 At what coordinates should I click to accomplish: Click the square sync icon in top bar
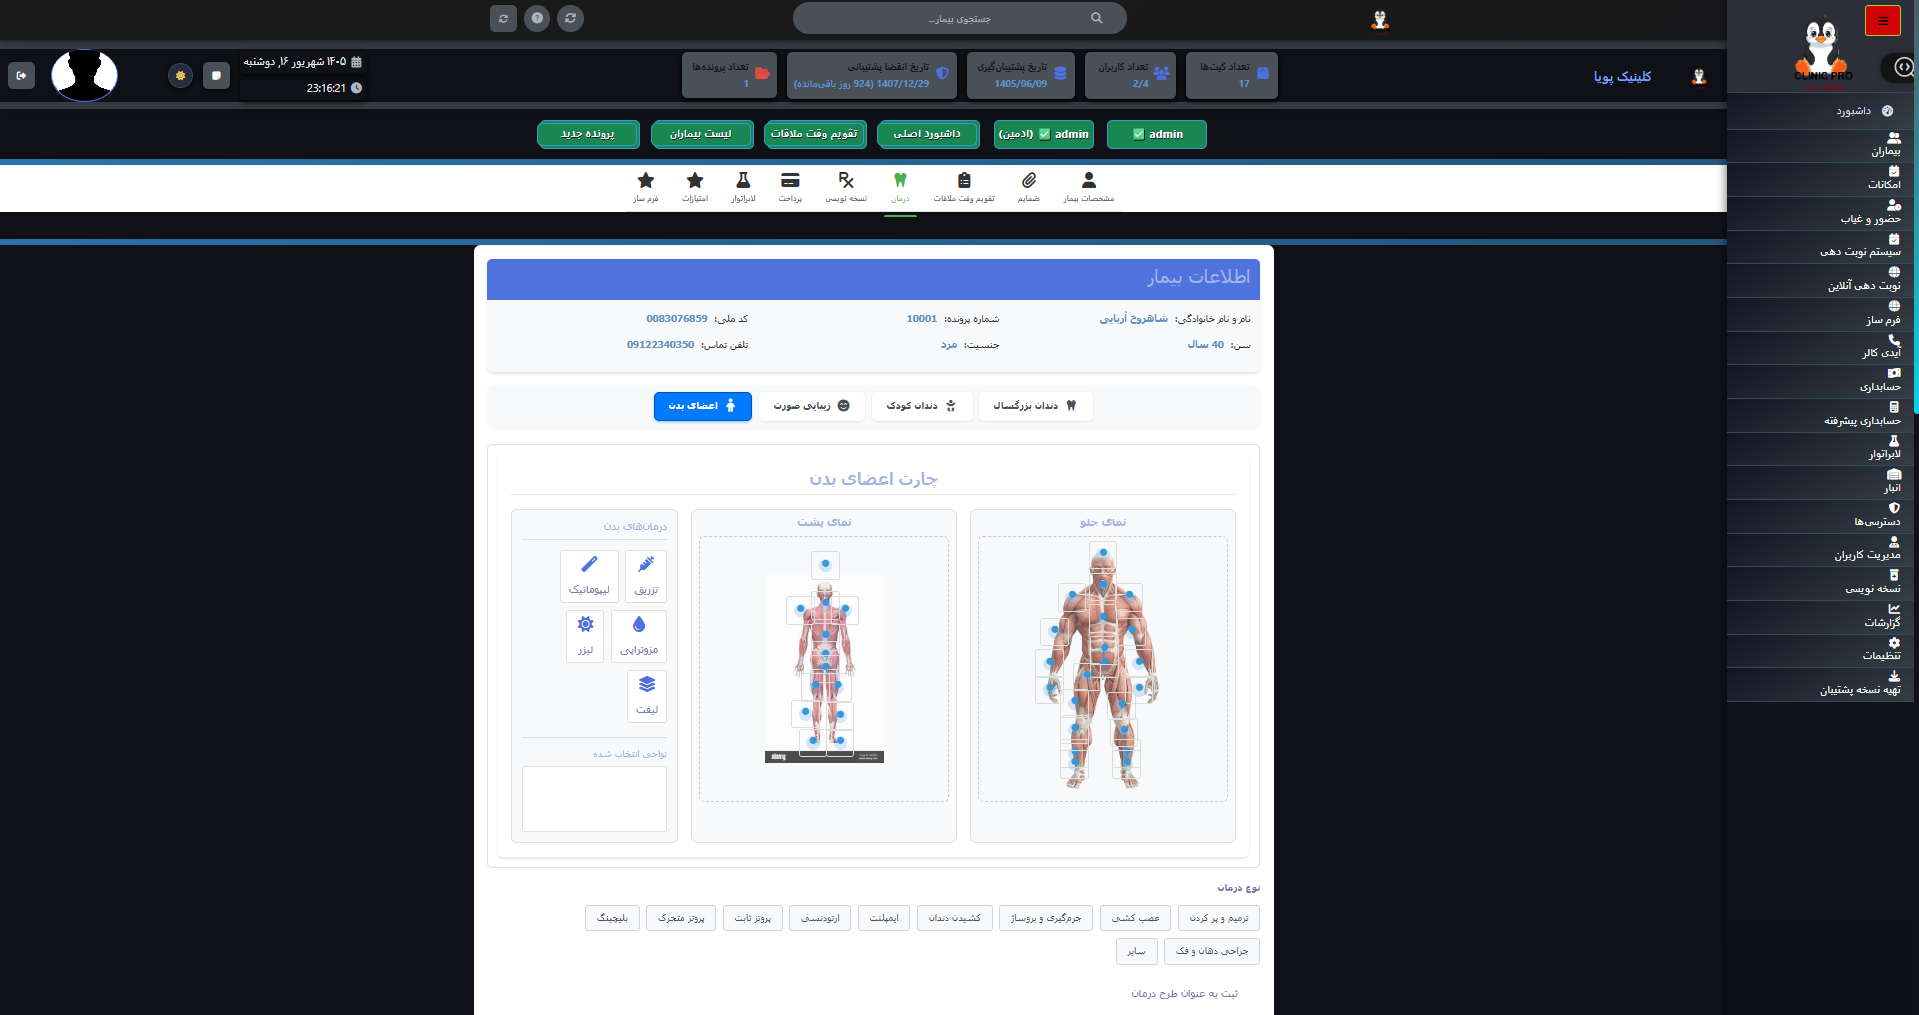click(x=503, y=18)
